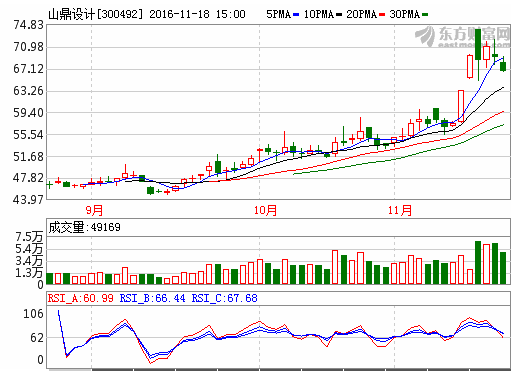Screen dimensions: 512x371
Task: Click the RSI_C:67.68 indicator label
Action: pos(224,298)
